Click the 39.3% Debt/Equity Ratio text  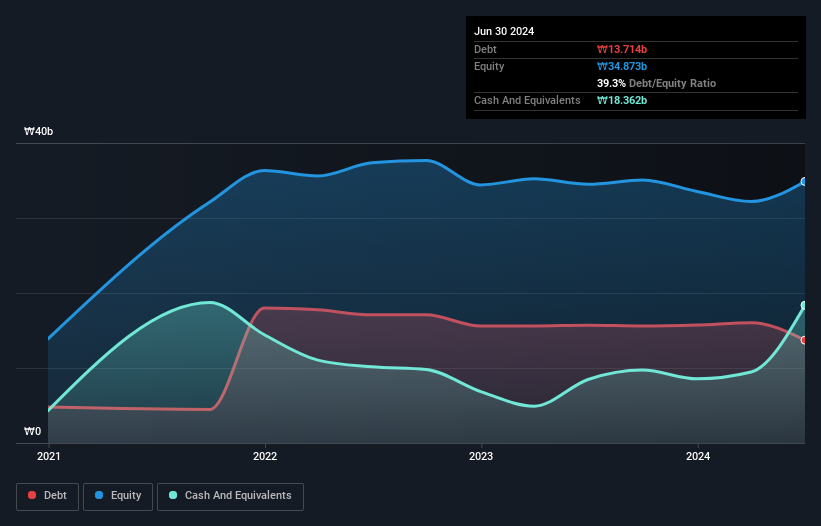[x=656, y=83]
